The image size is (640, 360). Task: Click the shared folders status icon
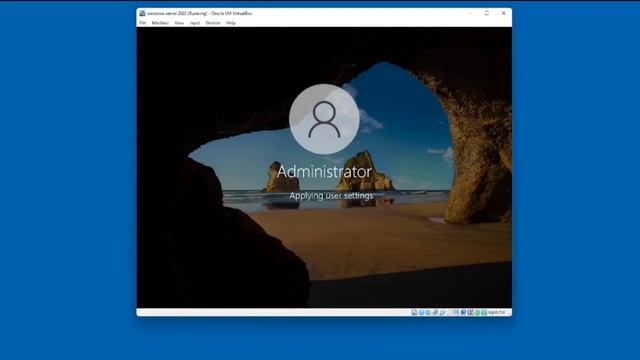click(449, 312)
